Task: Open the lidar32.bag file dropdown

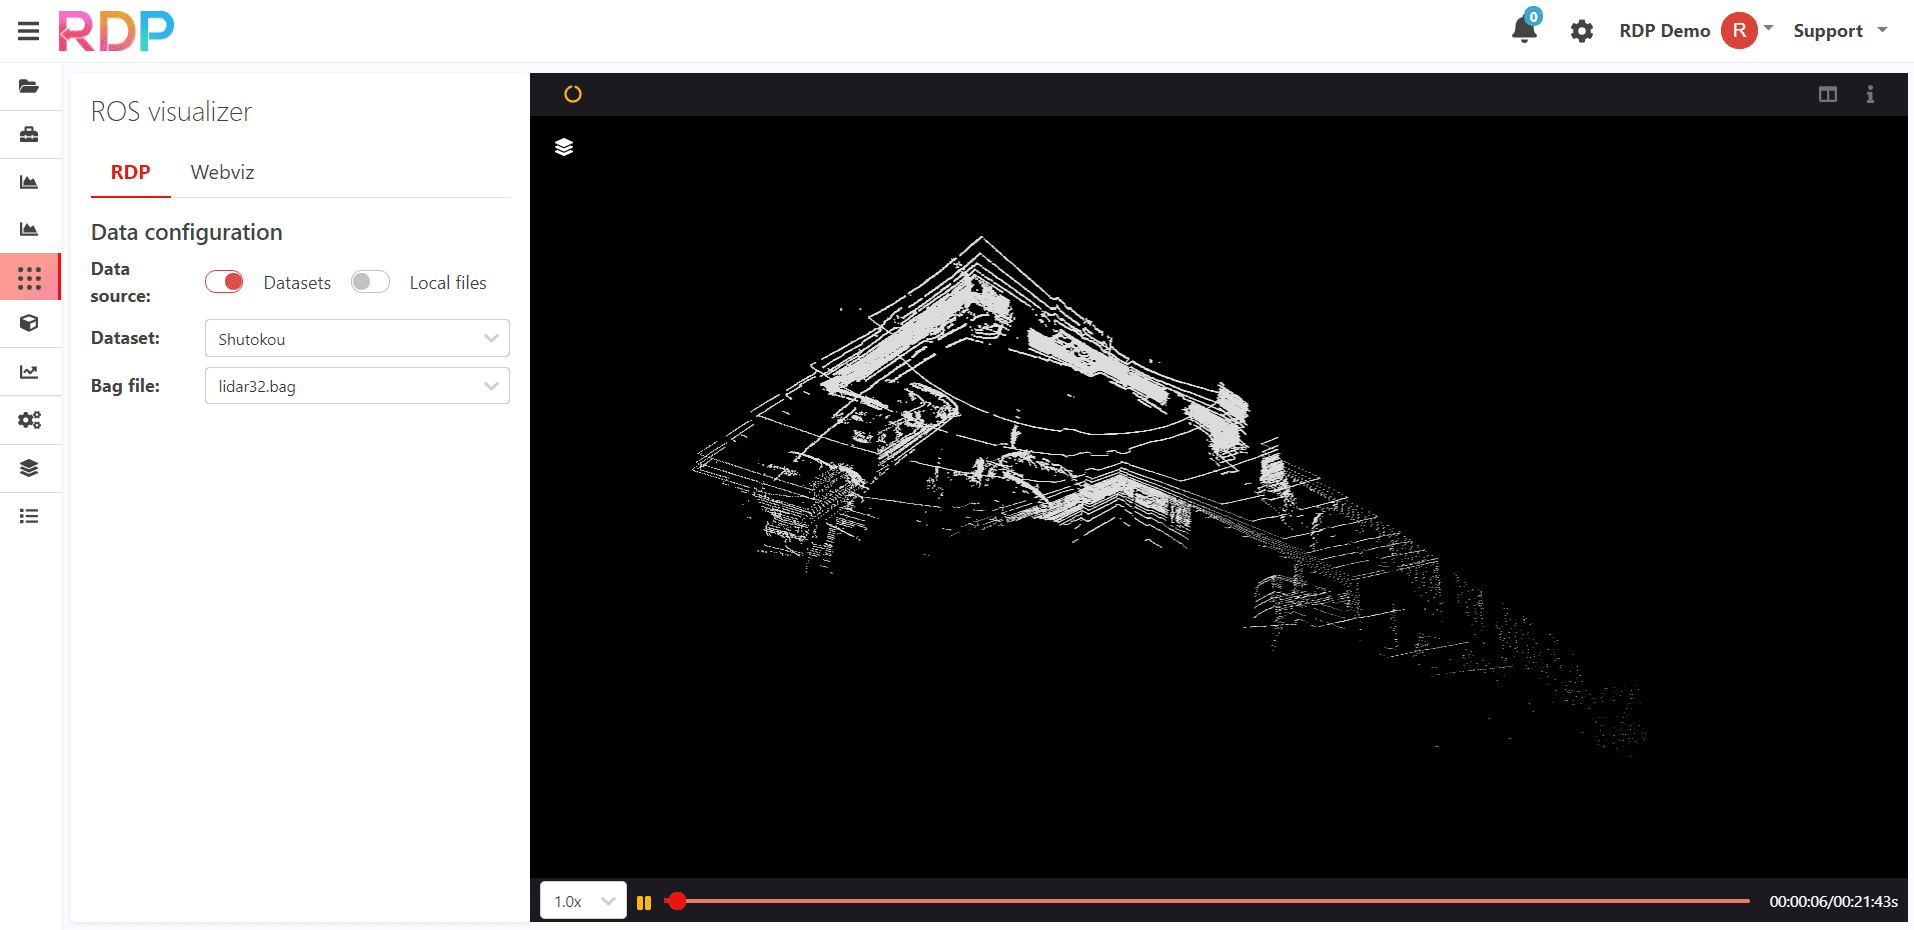Action: coord(357,386)
